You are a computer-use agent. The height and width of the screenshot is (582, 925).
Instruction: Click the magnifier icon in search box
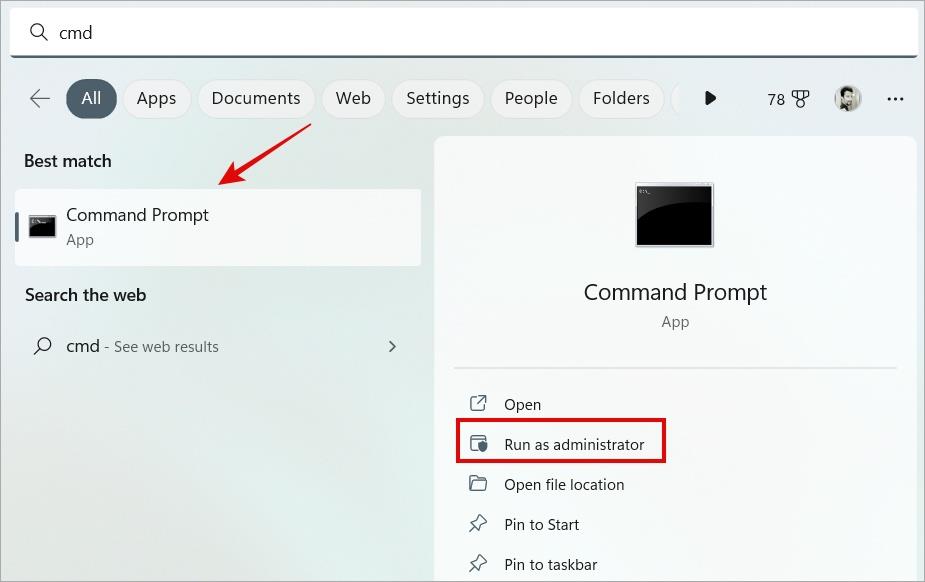pos(39,32)
